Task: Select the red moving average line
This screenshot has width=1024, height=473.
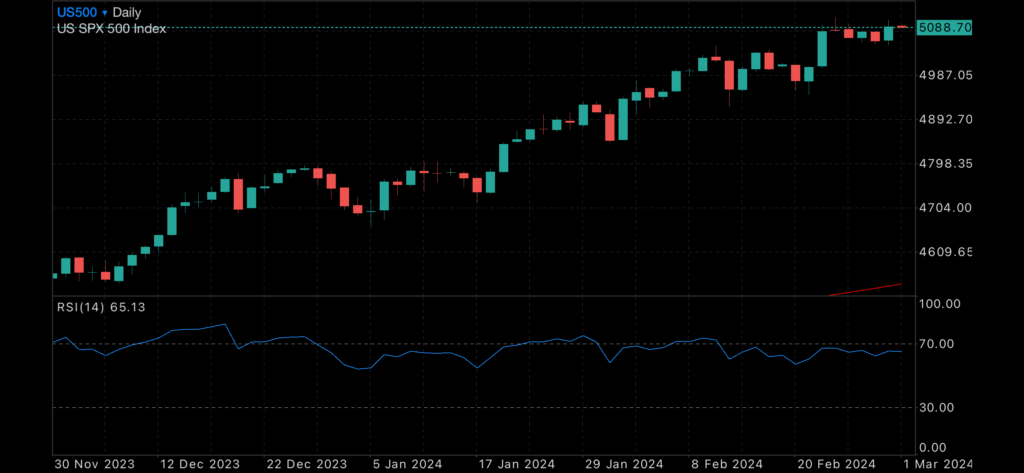Action: pyautogui.click(x=865, y=289)
